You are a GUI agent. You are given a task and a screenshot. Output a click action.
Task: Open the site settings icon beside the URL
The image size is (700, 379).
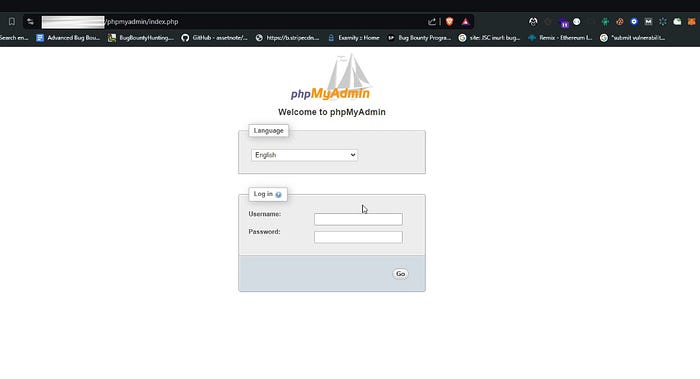point(30,21)
